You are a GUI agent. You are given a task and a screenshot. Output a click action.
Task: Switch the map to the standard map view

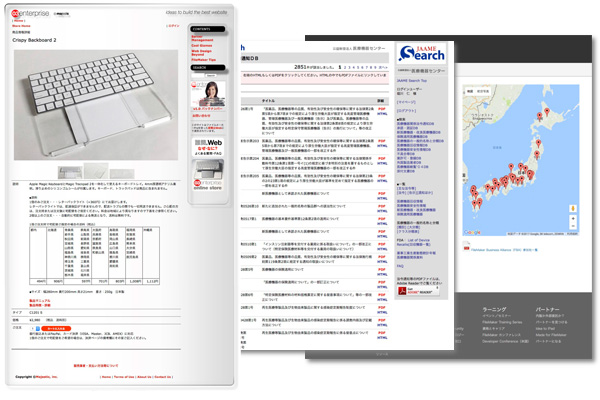[x=470, y=91]
